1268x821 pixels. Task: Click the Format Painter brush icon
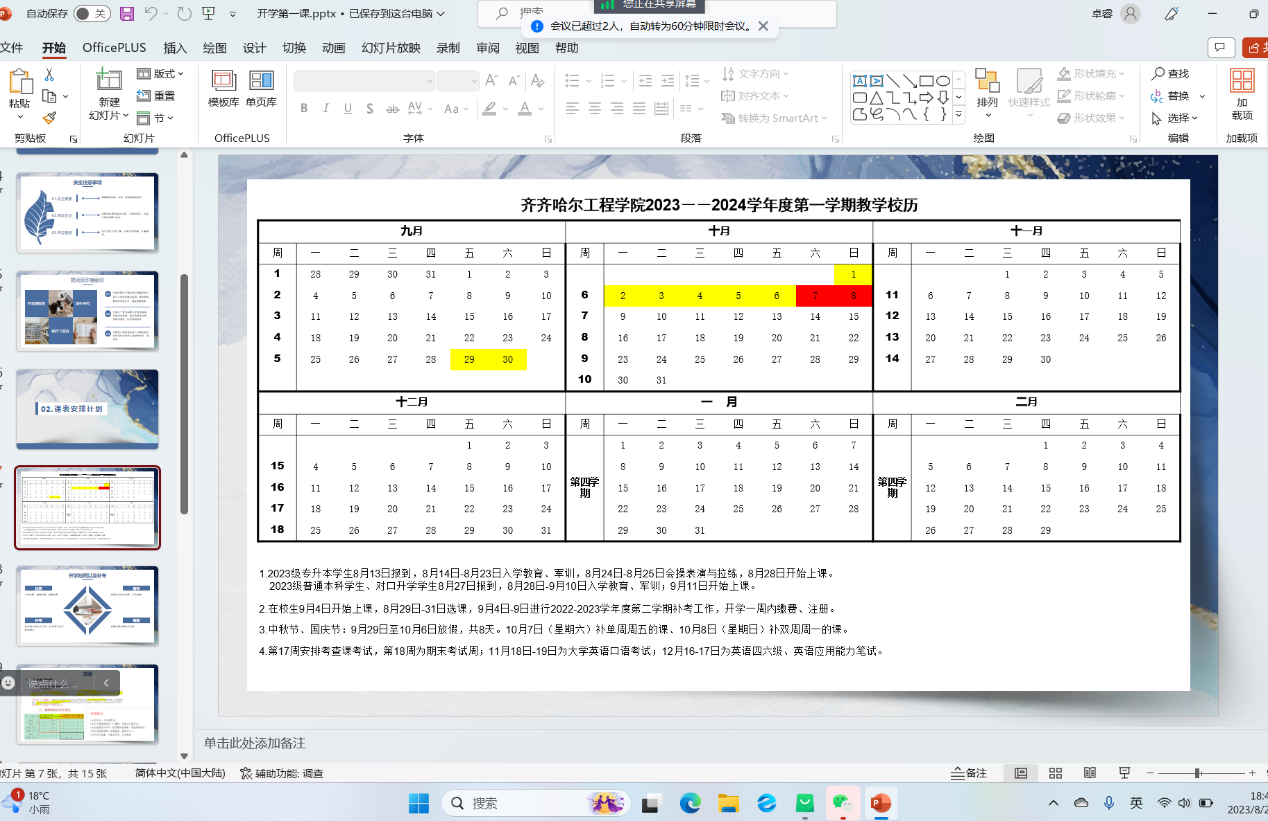coord(49,117)
